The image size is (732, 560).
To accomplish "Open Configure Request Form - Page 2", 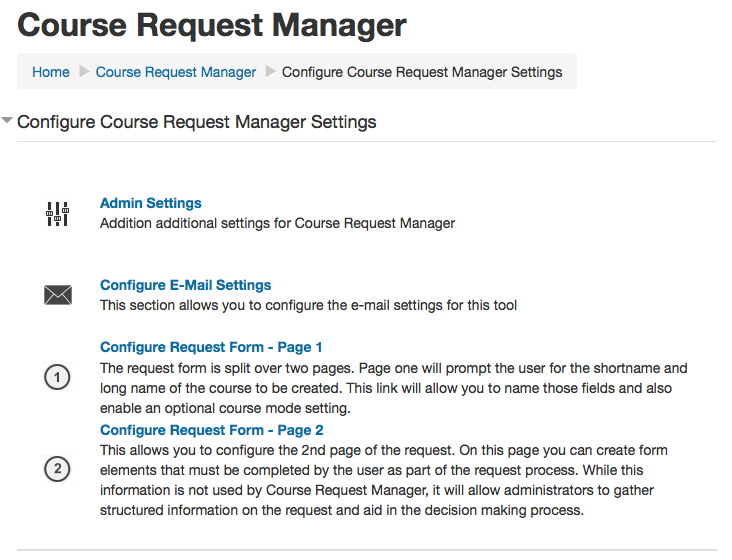I will 212,430.
